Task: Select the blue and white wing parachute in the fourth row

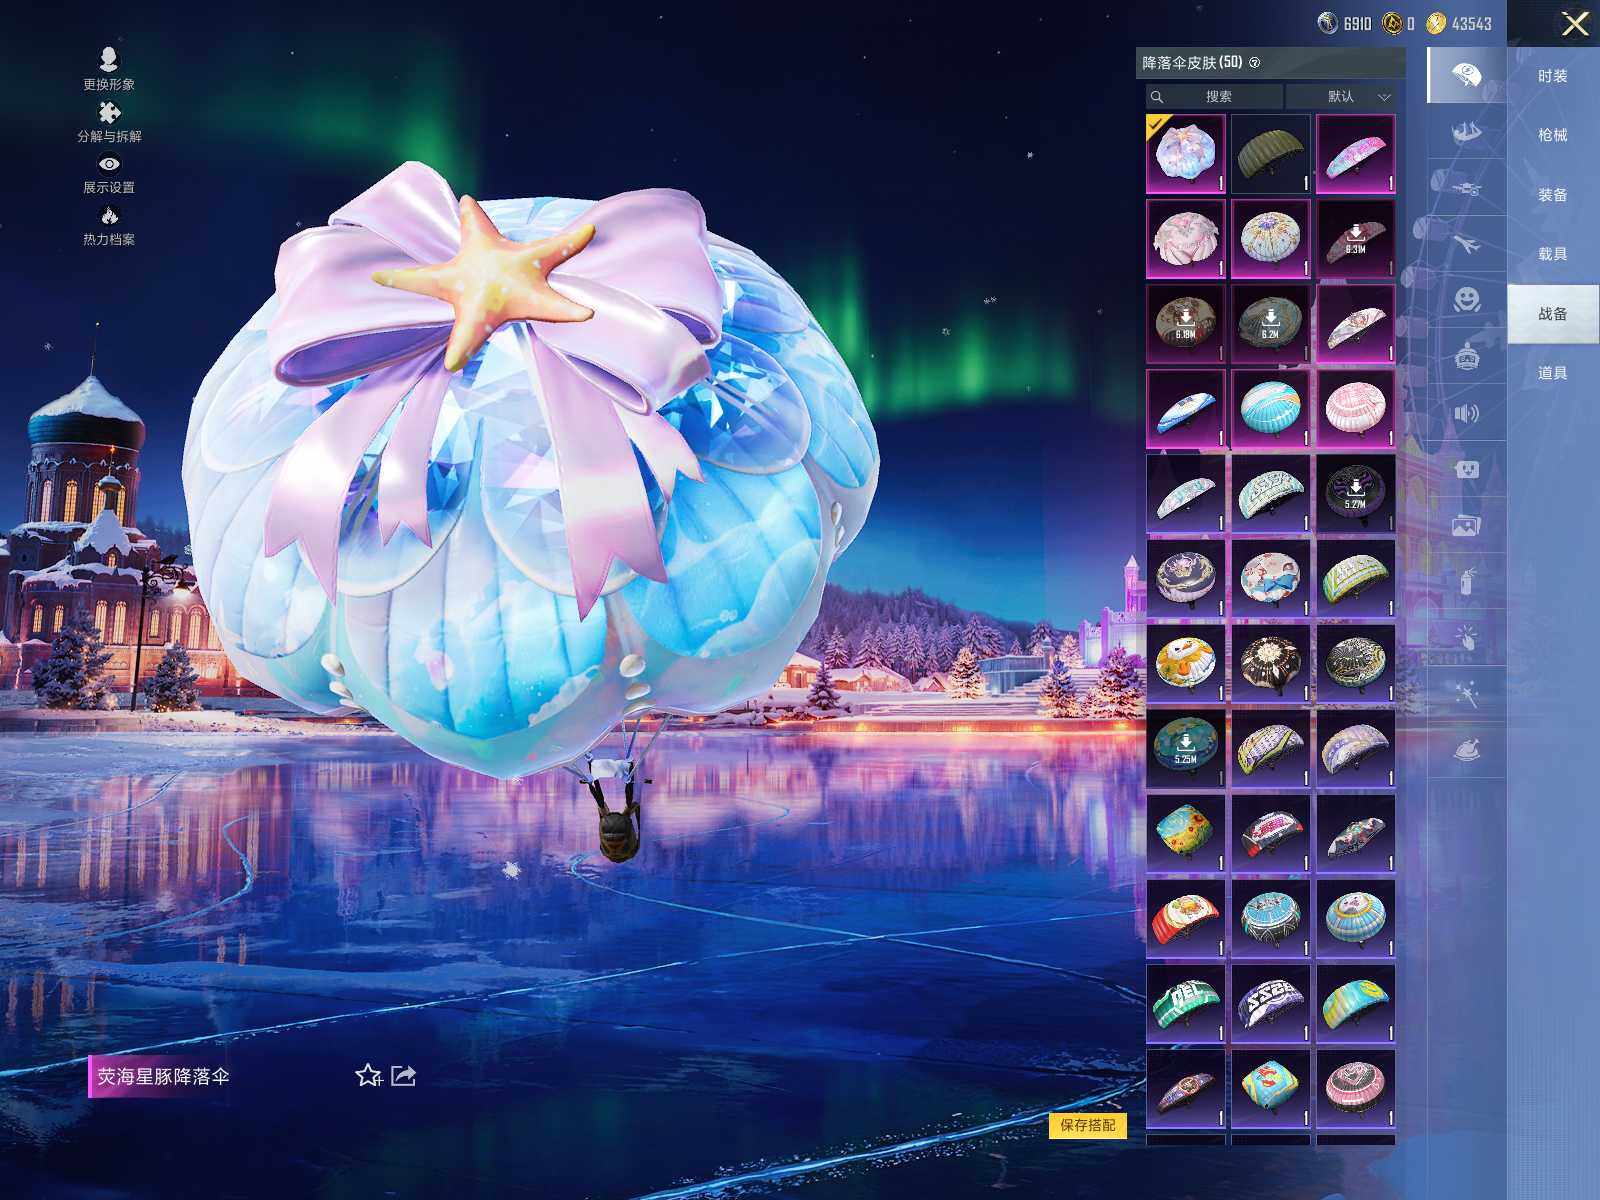Action: [1186, 409]
